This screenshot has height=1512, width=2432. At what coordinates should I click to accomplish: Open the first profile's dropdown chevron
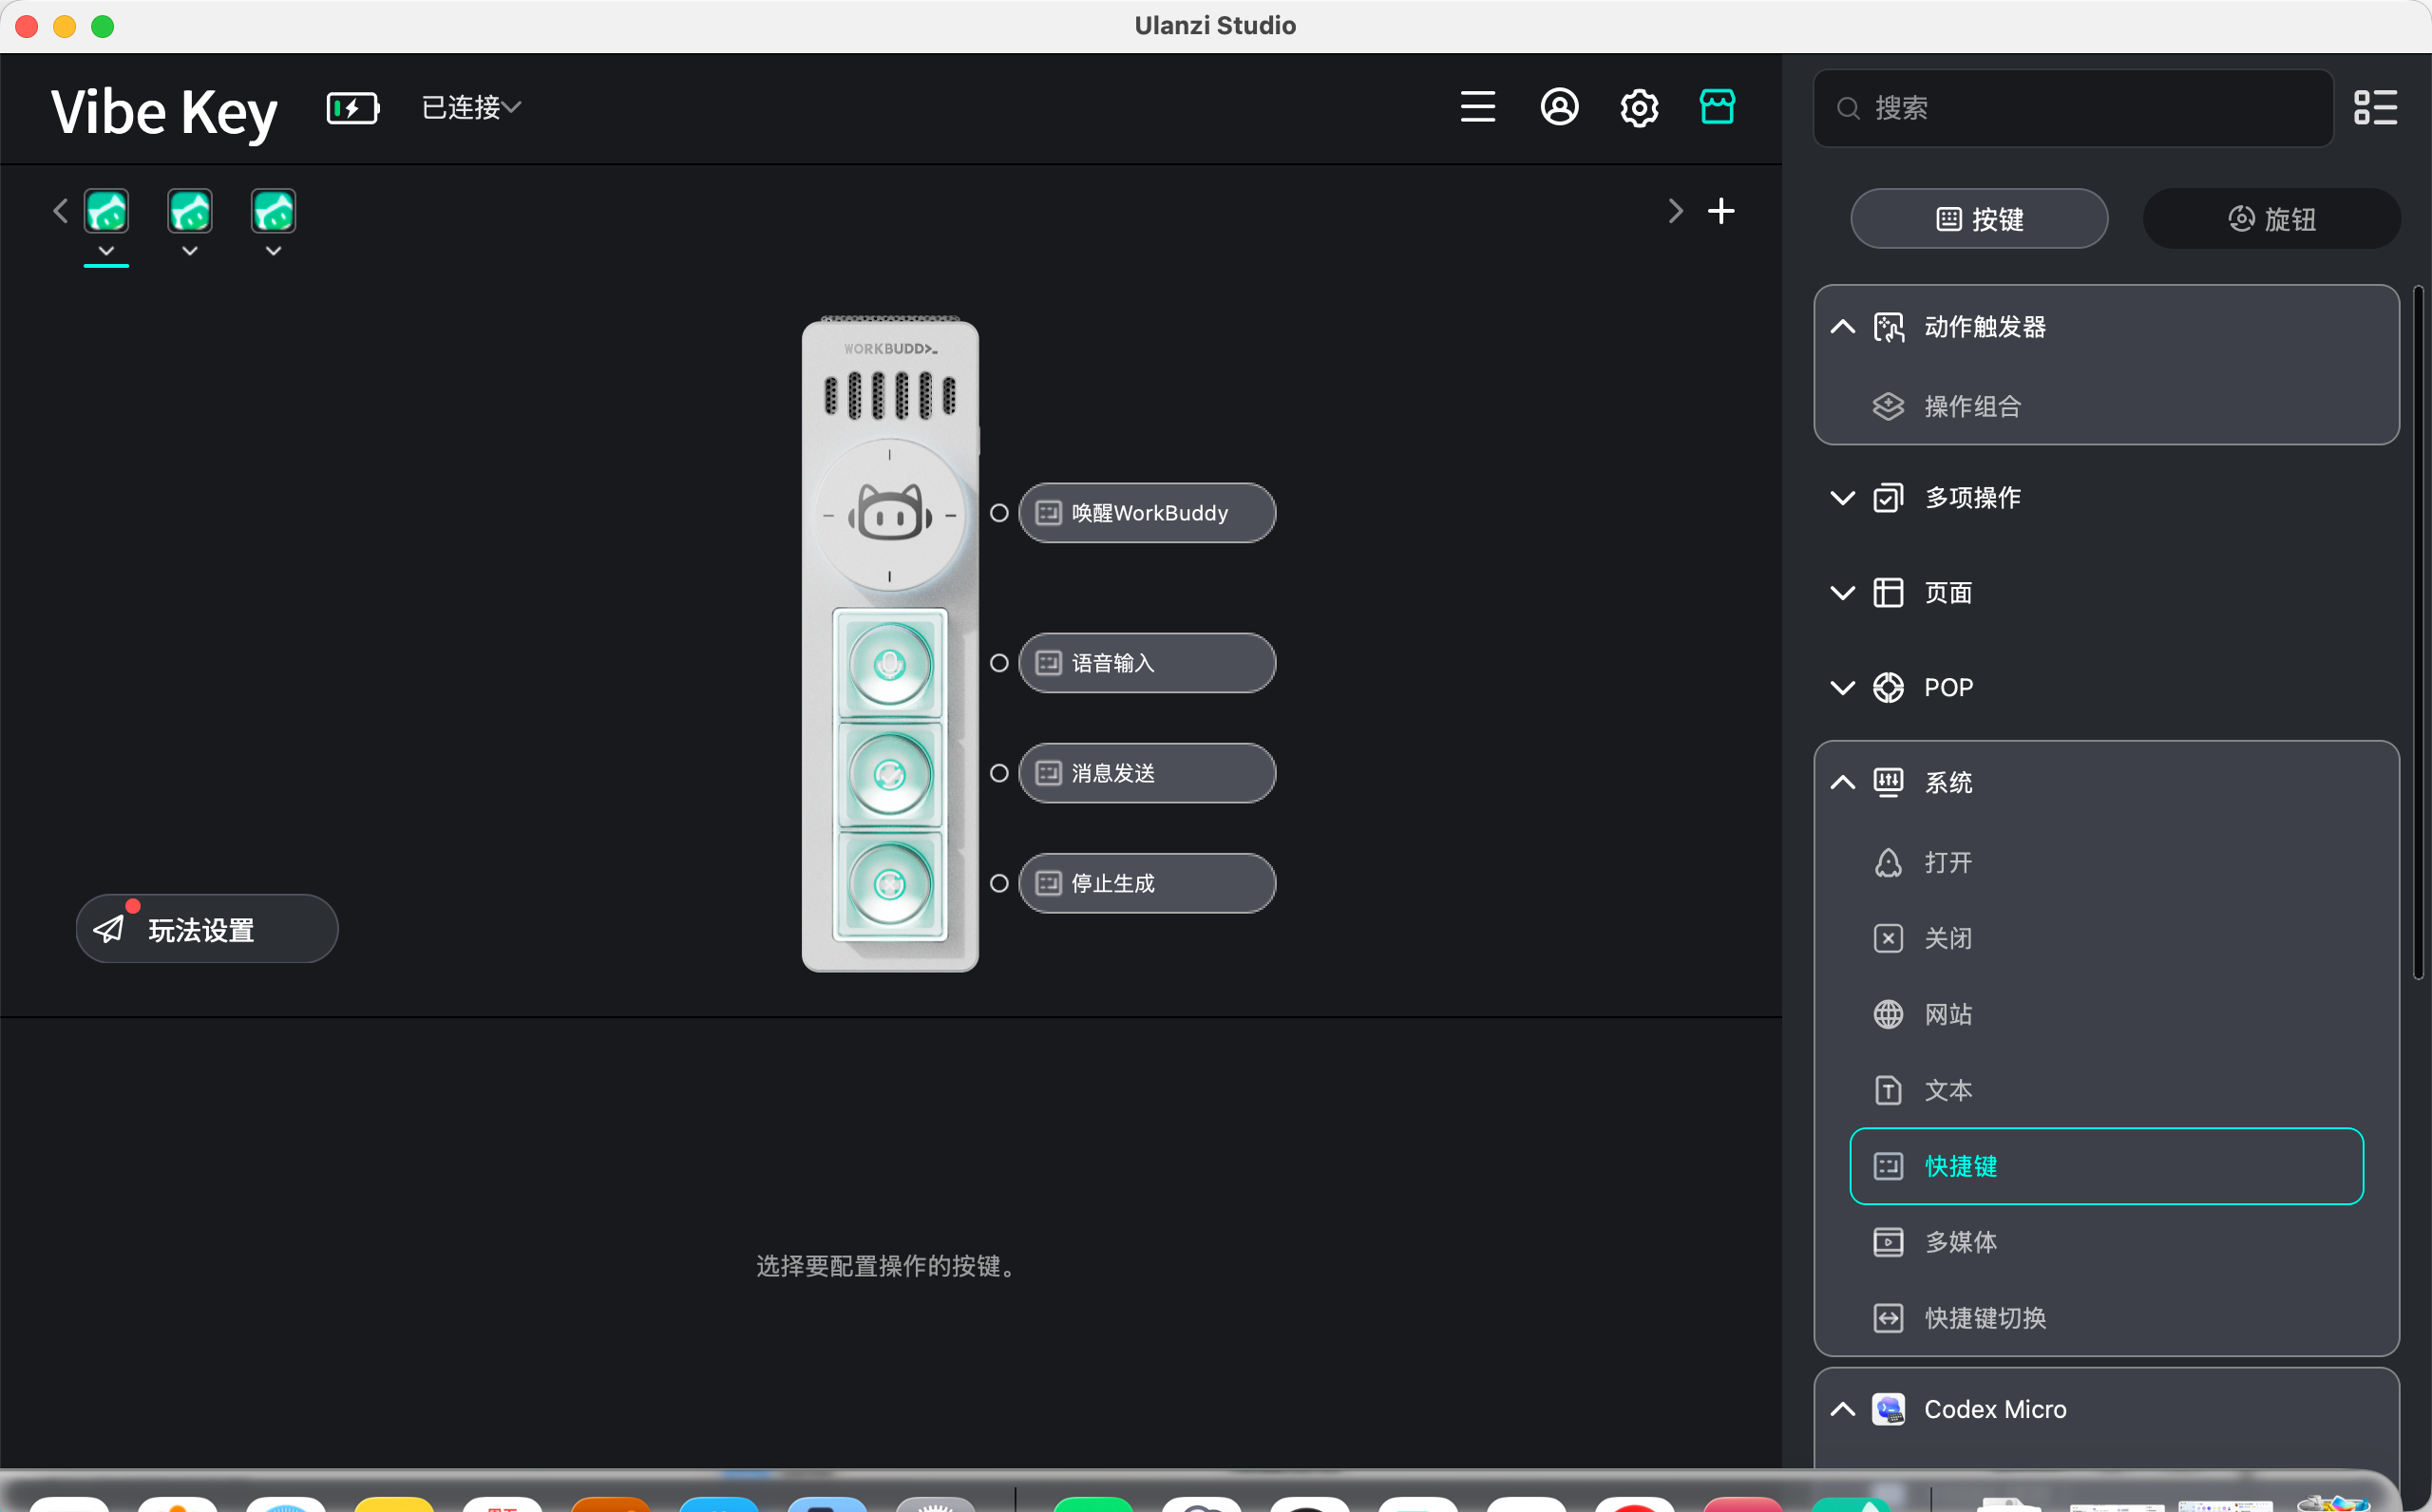pyautogui.click(x=106, y=250)
